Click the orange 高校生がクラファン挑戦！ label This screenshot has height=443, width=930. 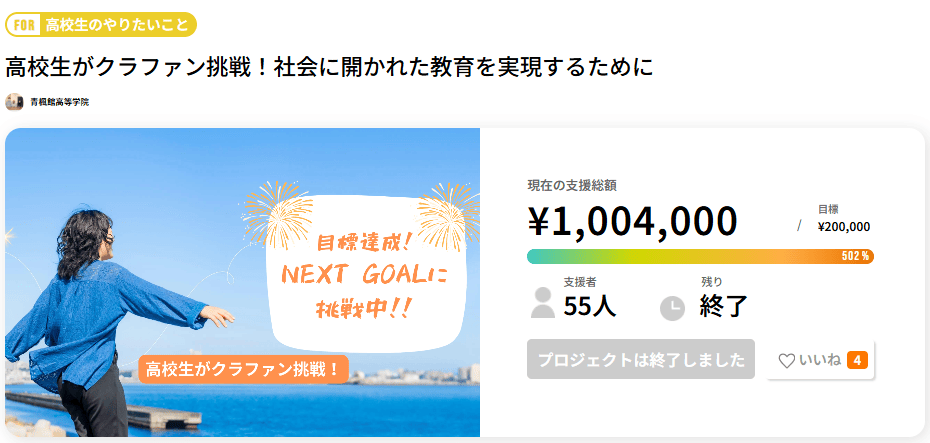click(x=243, y=369)
